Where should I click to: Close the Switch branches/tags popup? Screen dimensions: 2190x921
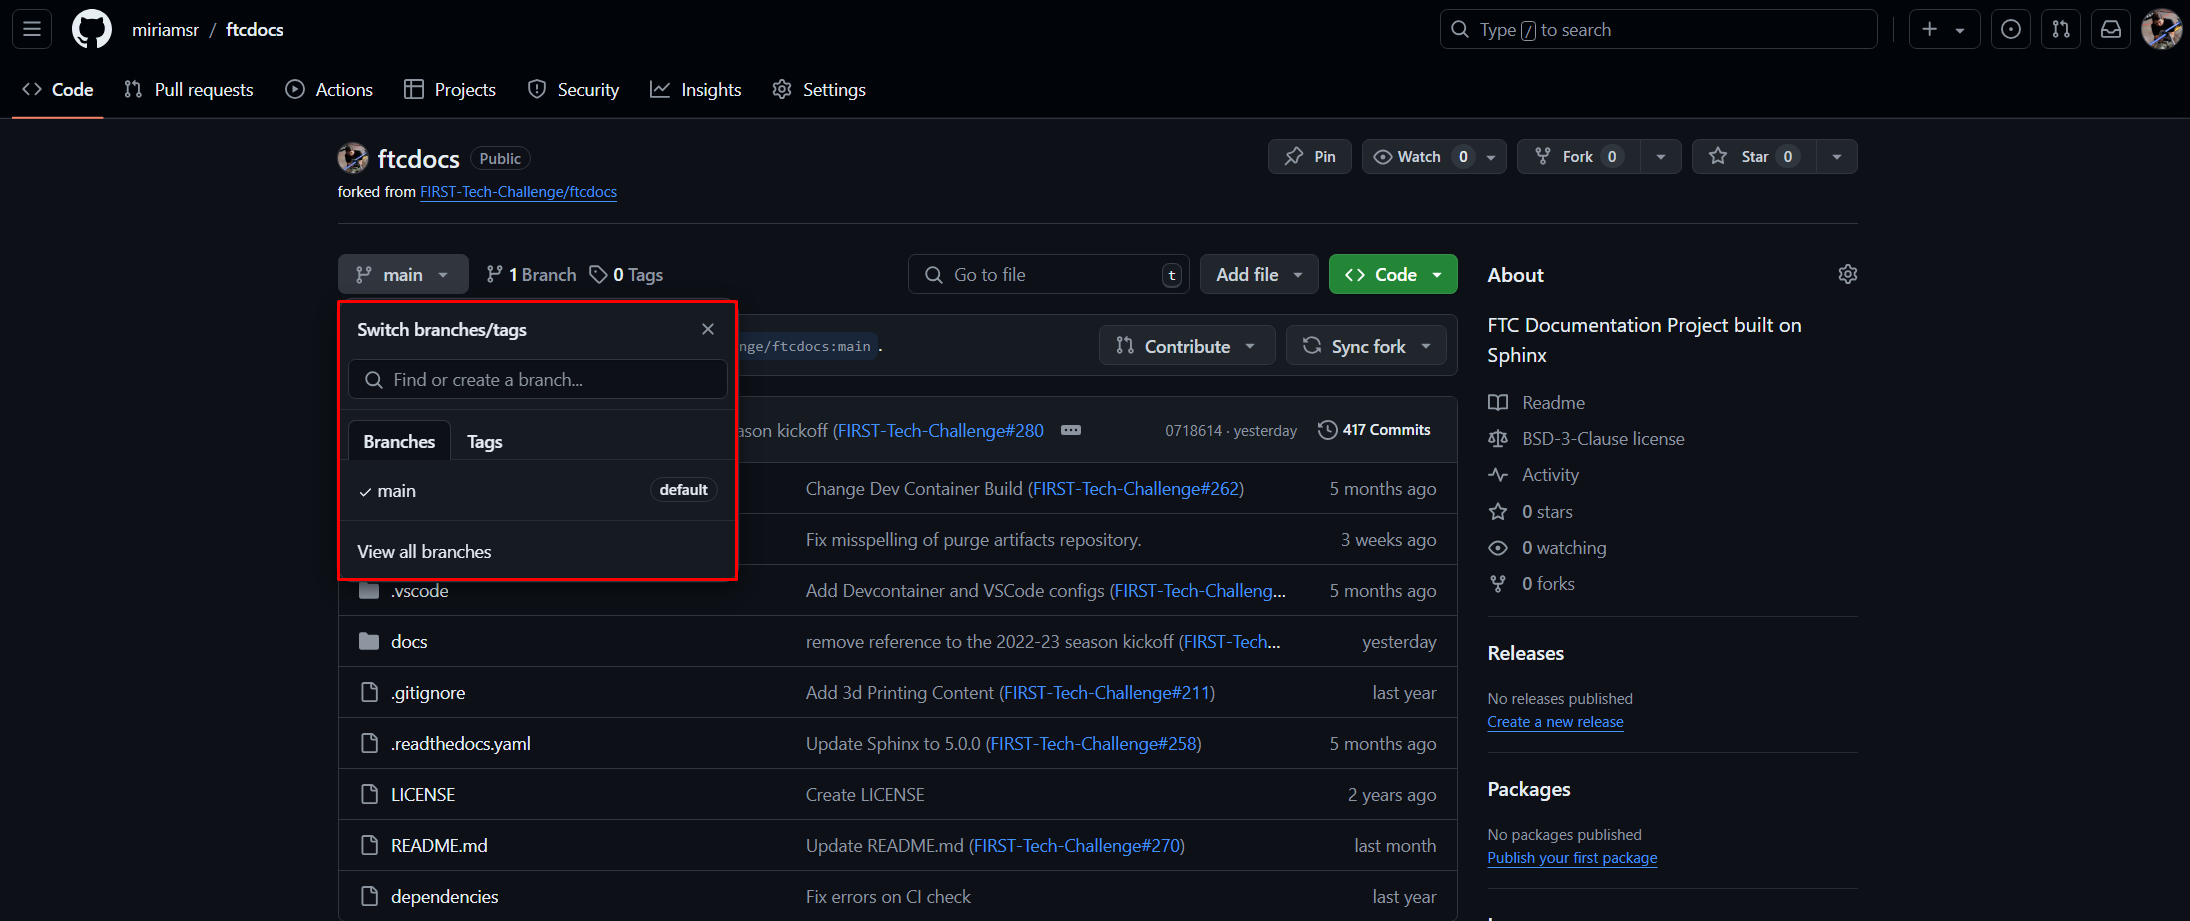pyautogui.click(x=708, y=329)
